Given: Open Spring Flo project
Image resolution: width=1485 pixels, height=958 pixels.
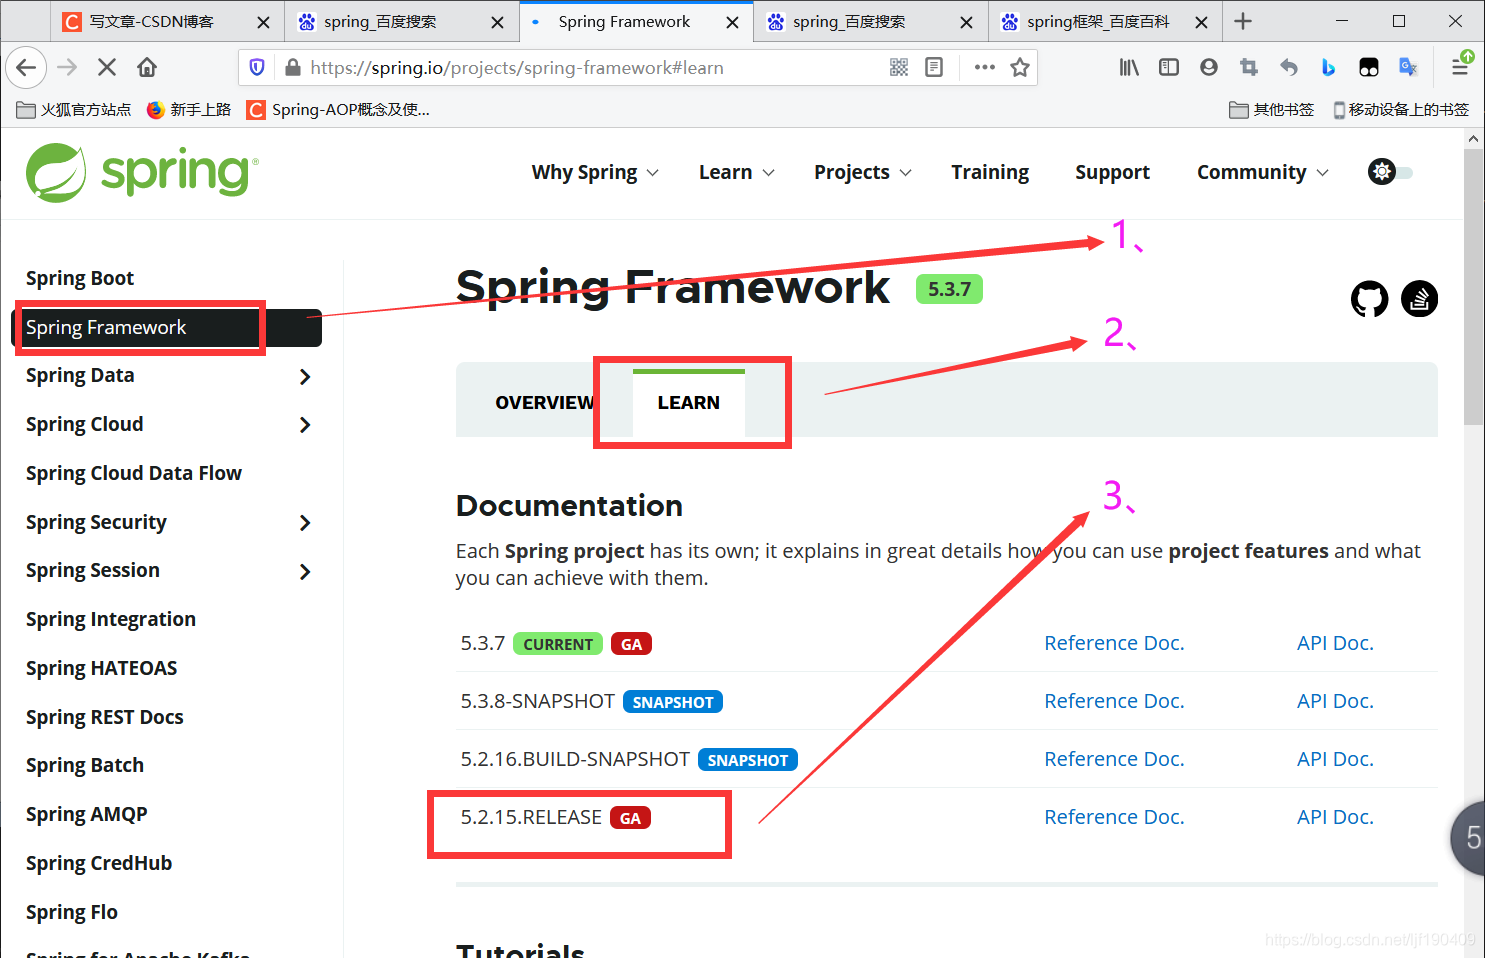Looking at the screenshot, I should point(72,912).
